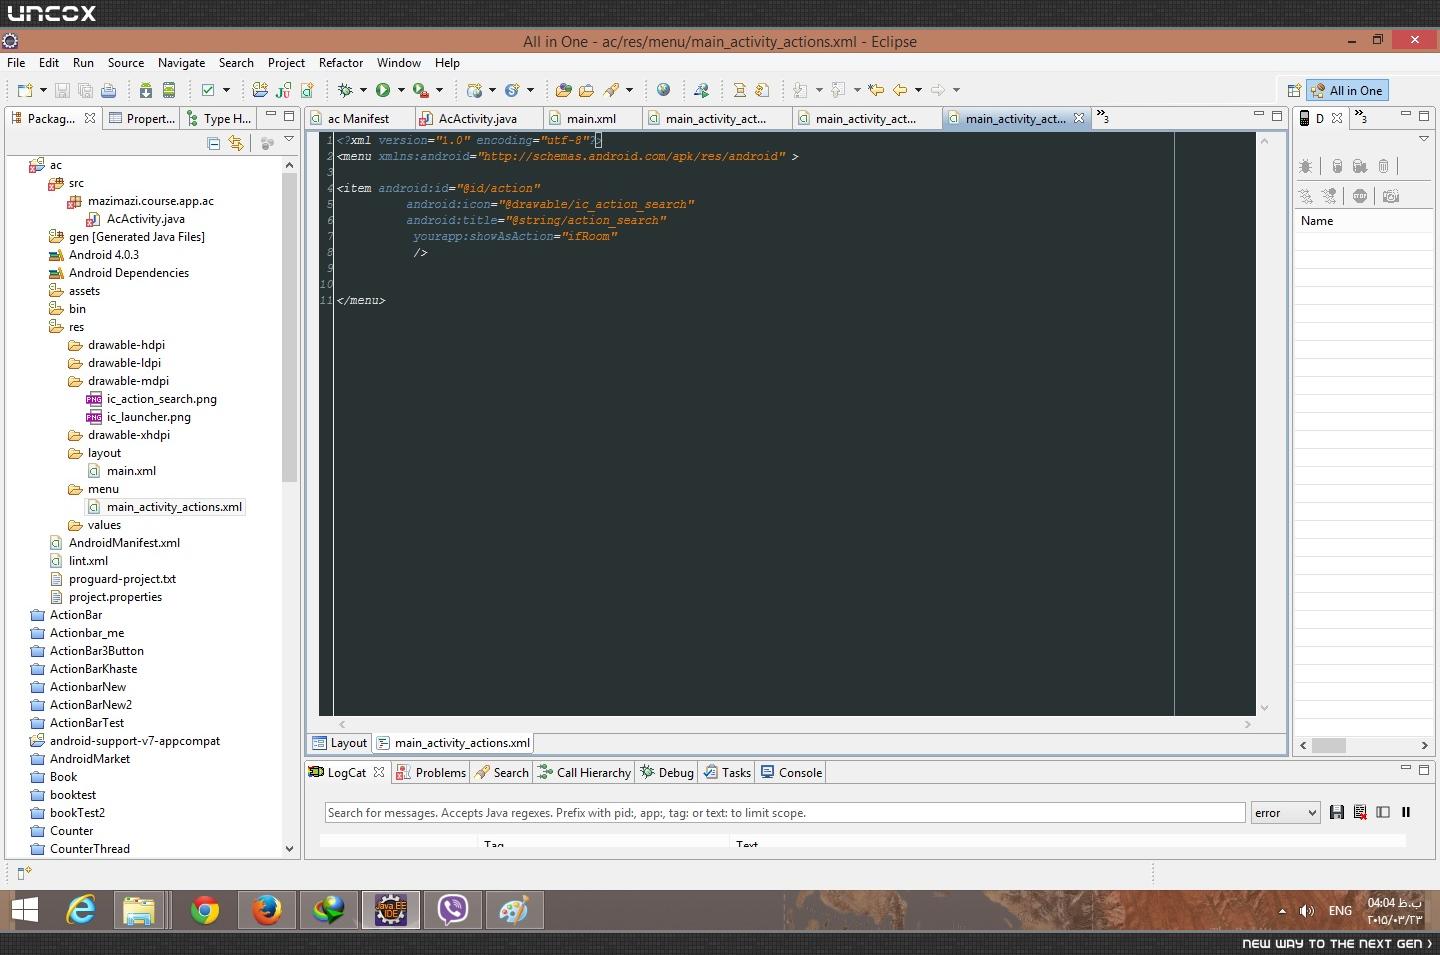The height and width of the screenshot is (955, 1440).
Task: Click the Devices panel Cause GC trash icon
Action: 1383,166
